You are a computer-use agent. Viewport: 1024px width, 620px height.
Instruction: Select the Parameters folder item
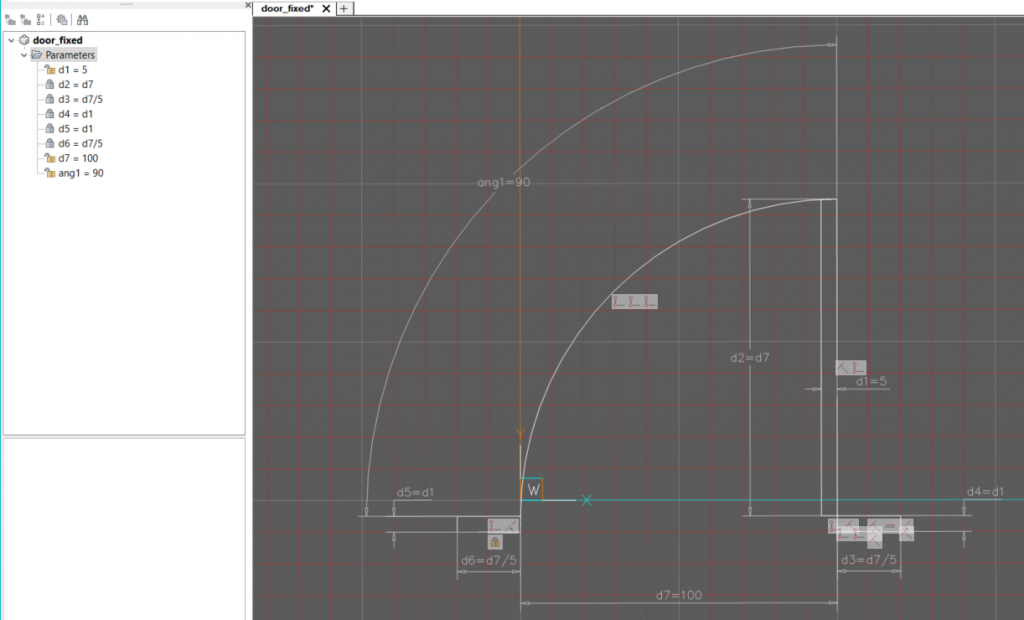tap(70, 55)
